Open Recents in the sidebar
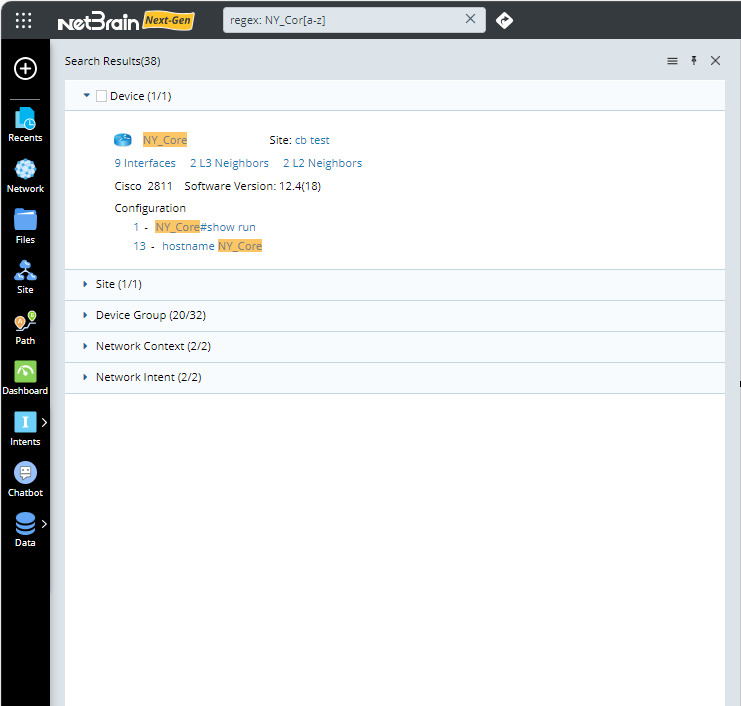The image size is (741, 706). tap(25, 125)
